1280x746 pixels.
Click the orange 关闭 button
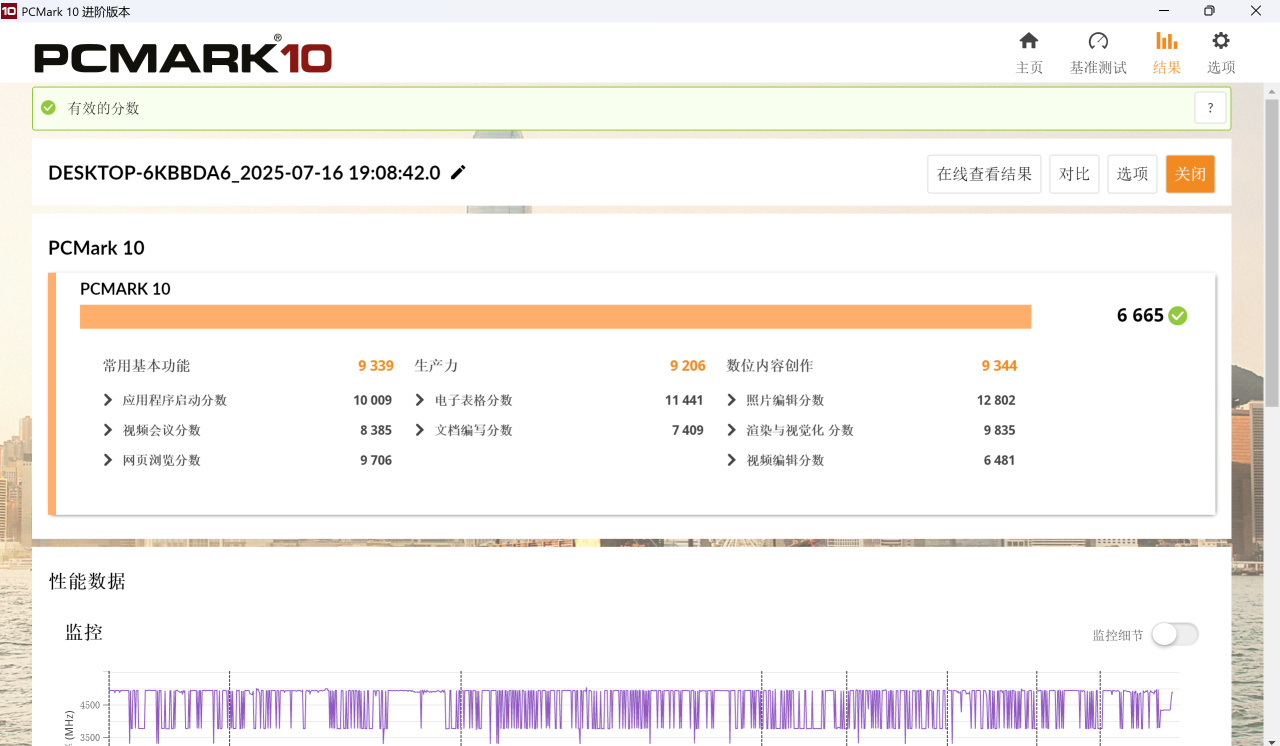(x=1190, y=174)
